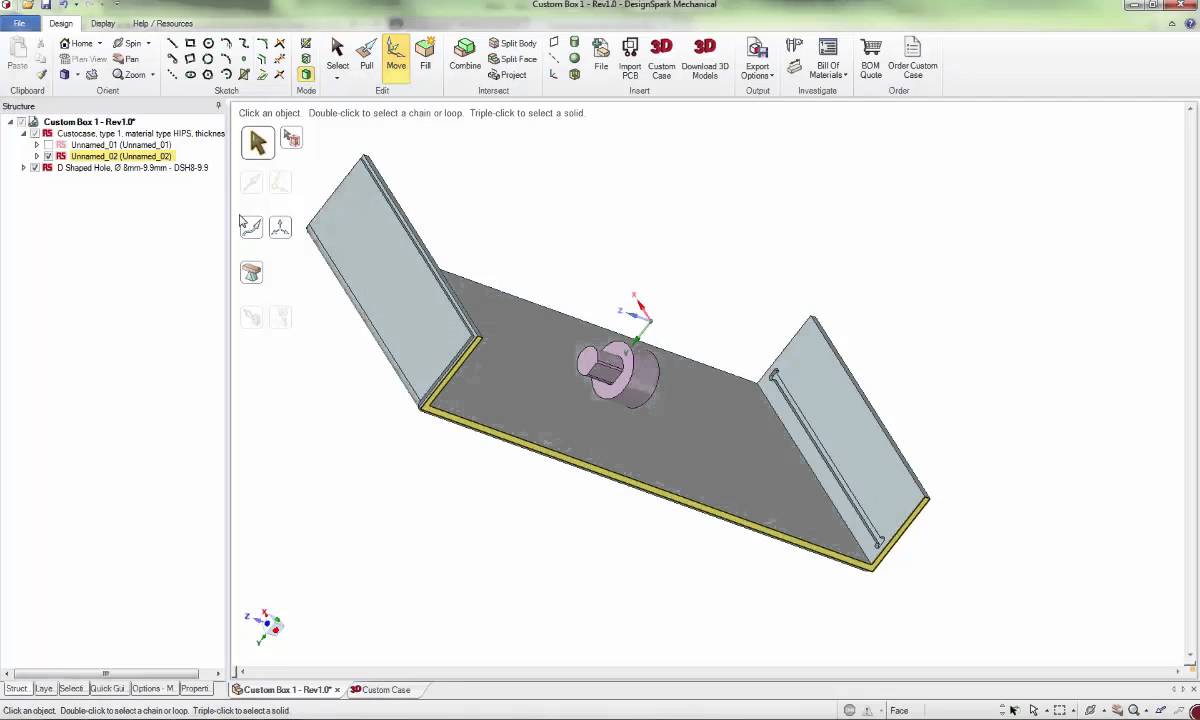The image size is (1200, 720).
Task: Insert a File into design
Action: [601, 54]
